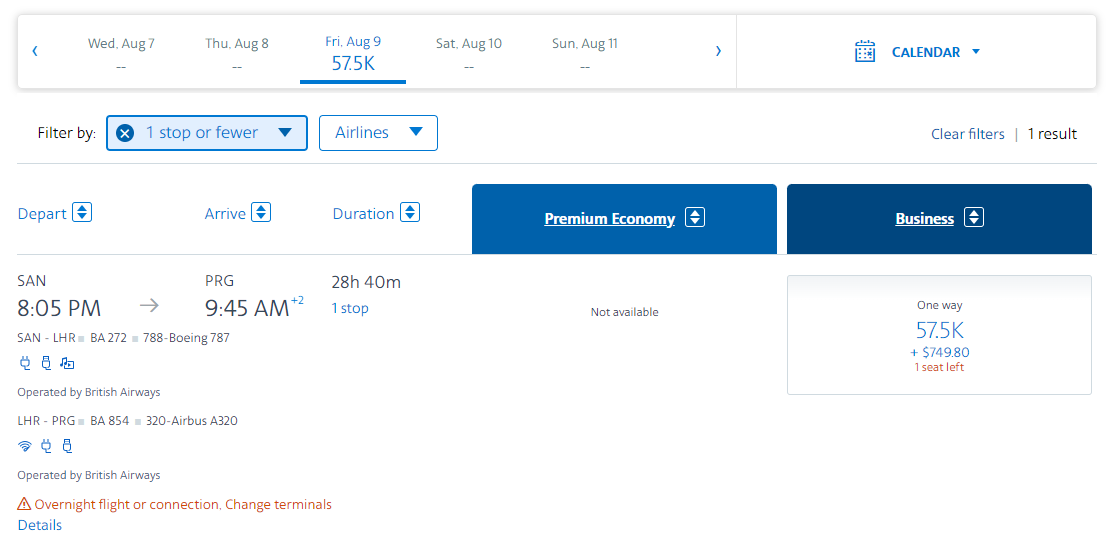This screenshot has width=1117, height=535.
Task: Sort flights by departure time
Action: (x=82, y=213)
